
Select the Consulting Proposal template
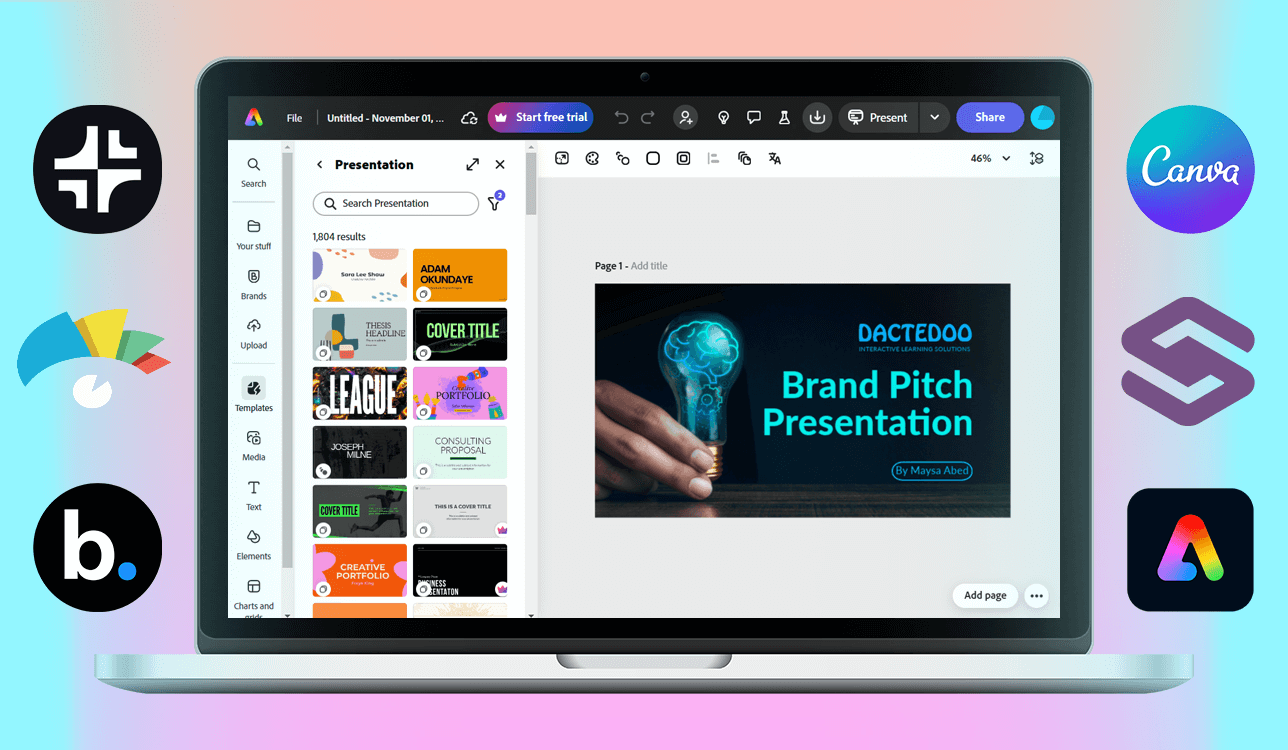click(460, 452)
